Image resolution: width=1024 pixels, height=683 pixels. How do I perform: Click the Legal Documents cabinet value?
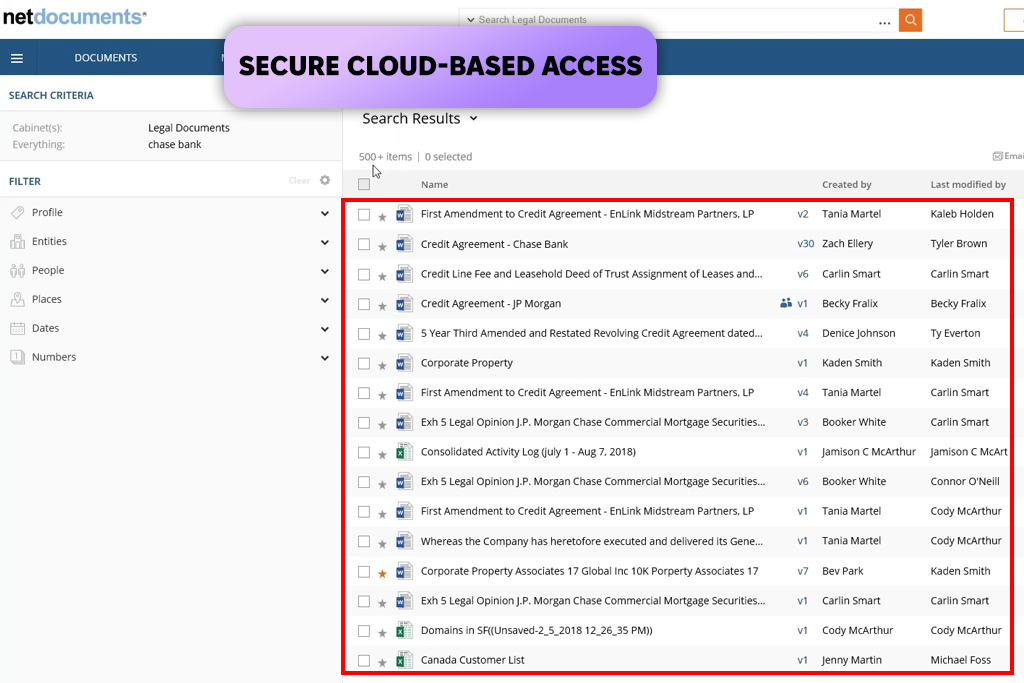(189, 128)
